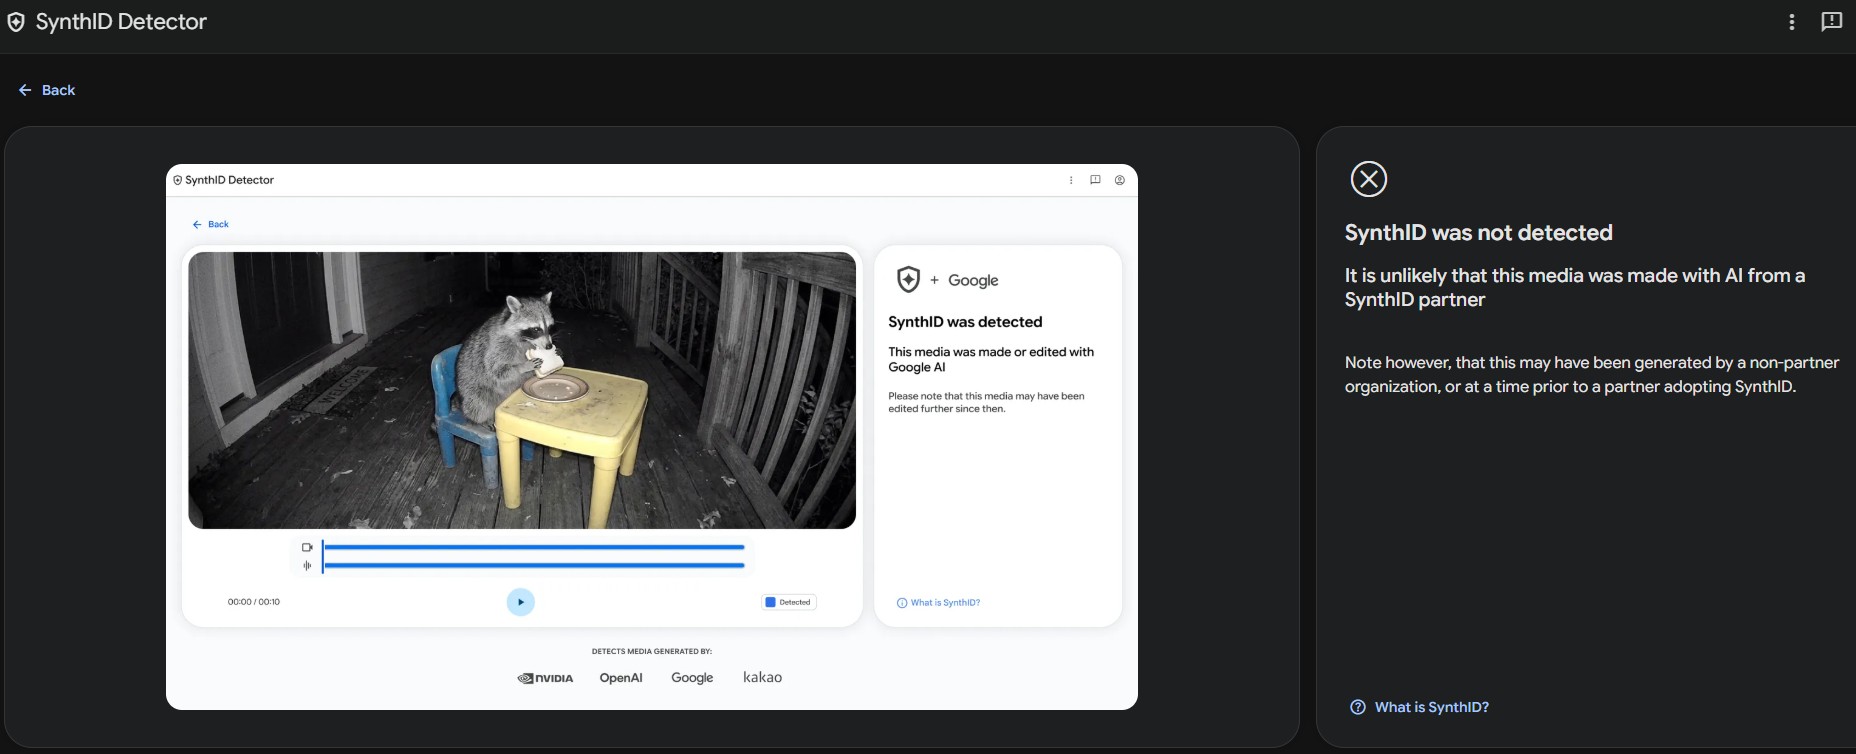This screenshot has height=754, width=1856.
Task: Click the small 'What is SynthID?' link in the embedded screenshot
Action: (x=939, y=603)
